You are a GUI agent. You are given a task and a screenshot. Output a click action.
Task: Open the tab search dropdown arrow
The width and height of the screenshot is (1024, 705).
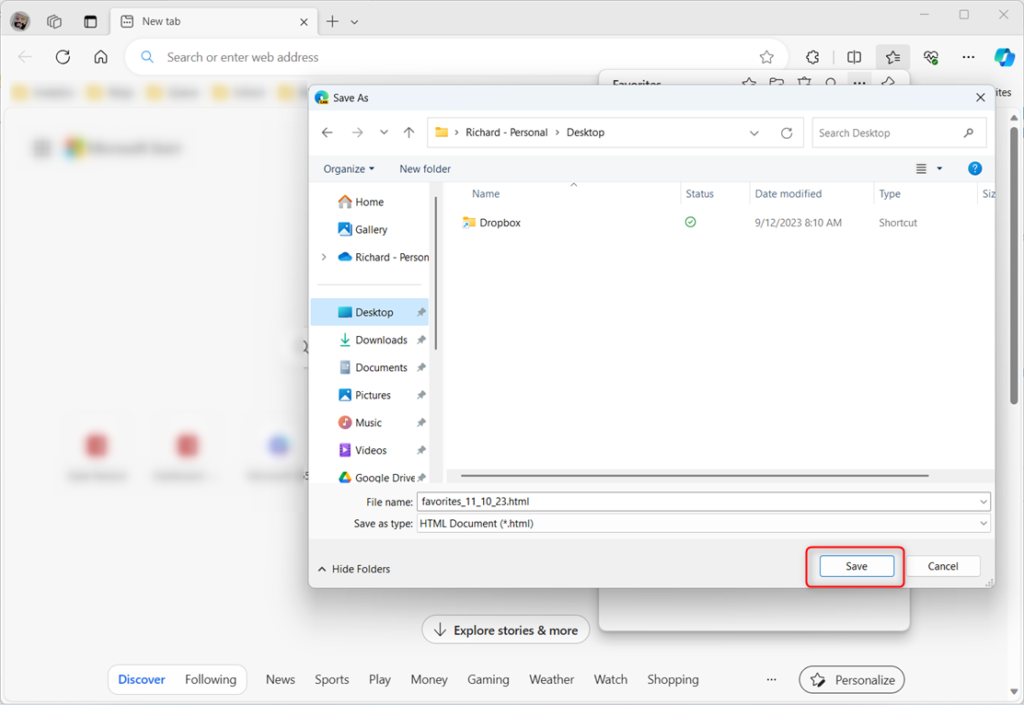click(x=355, y=22)
